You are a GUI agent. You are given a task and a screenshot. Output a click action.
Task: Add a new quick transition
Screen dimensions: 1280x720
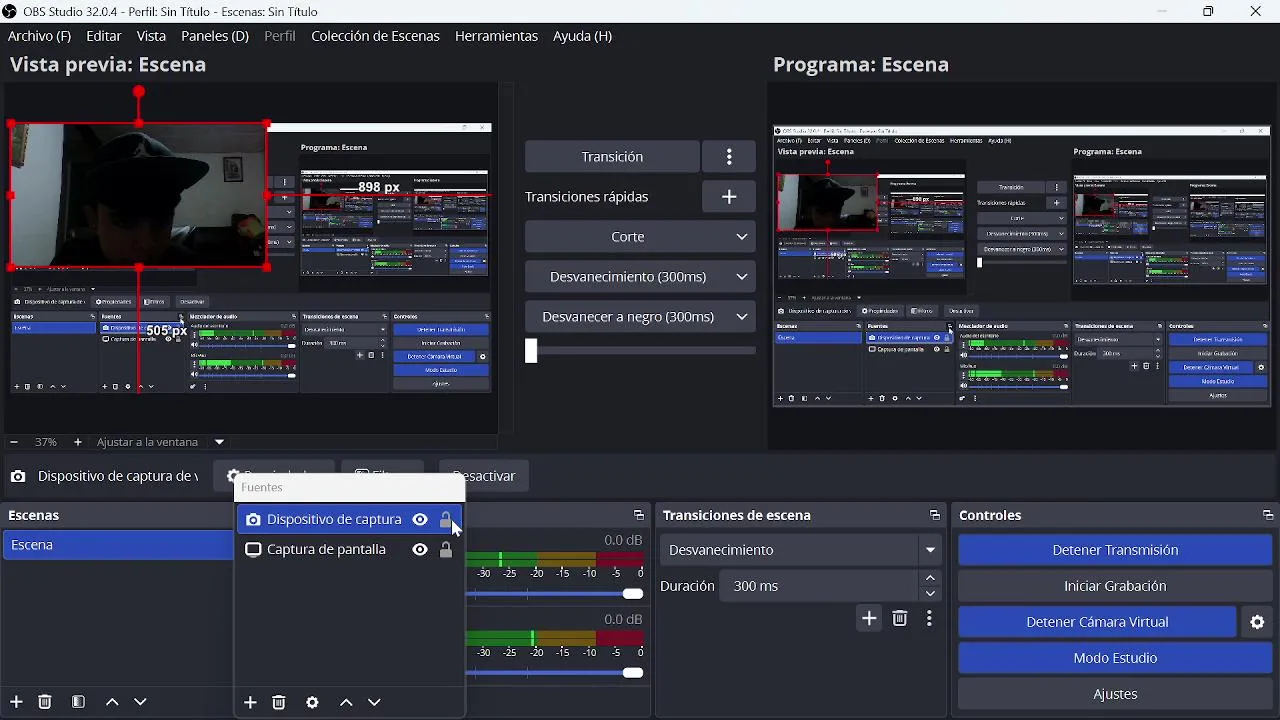tap(729, 197)
